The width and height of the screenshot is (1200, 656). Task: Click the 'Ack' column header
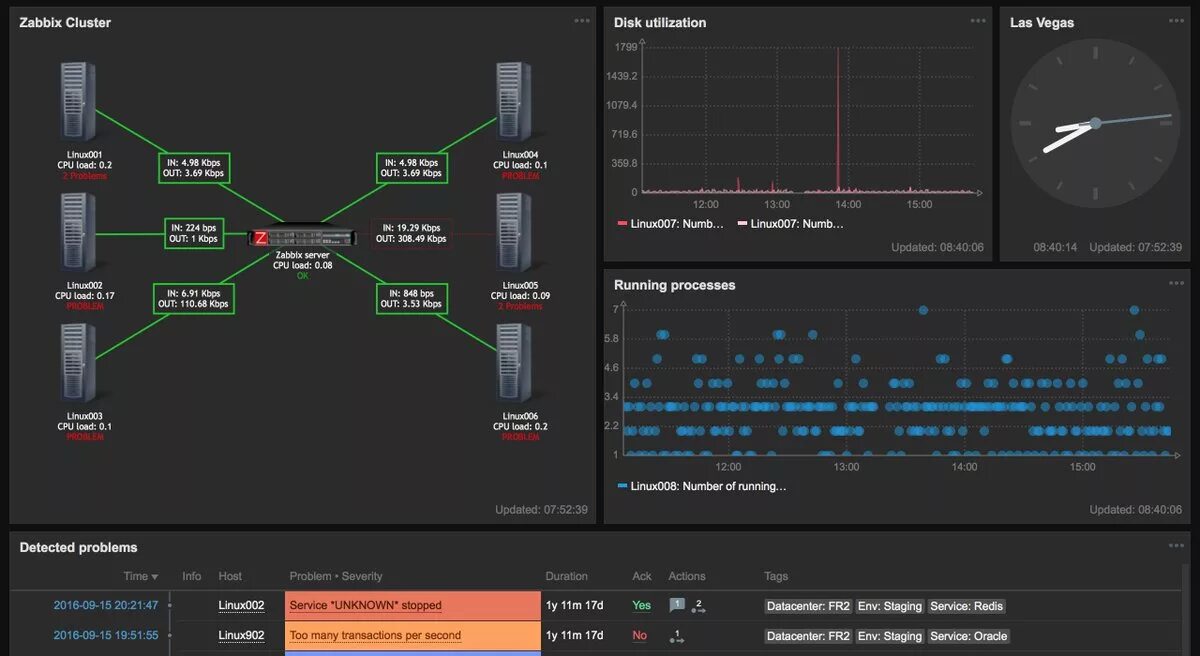click(x=642, y=576)
